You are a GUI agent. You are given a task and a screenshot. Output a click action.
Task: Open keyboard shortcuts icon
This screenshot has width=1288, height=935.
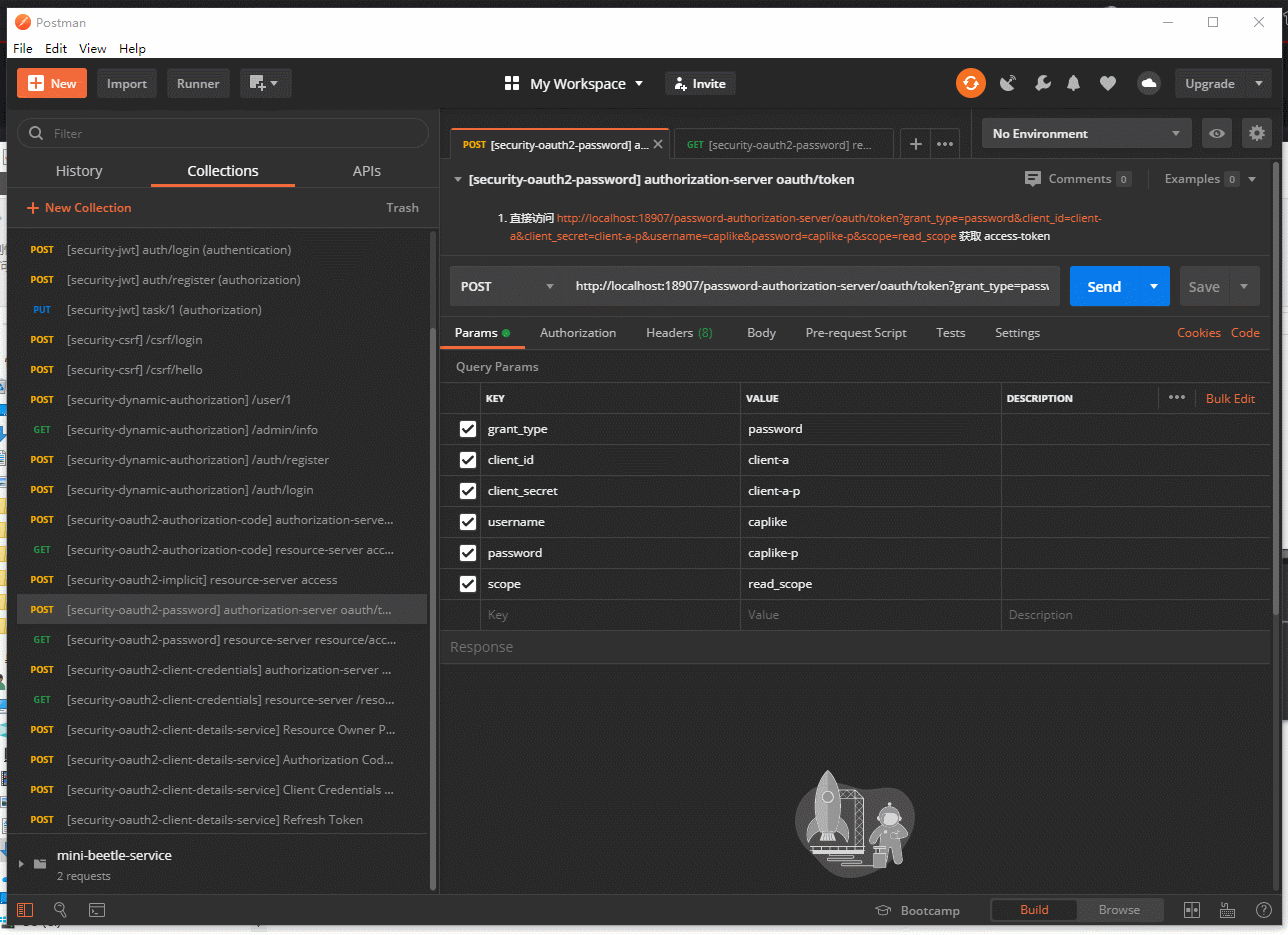(1228, 910)
